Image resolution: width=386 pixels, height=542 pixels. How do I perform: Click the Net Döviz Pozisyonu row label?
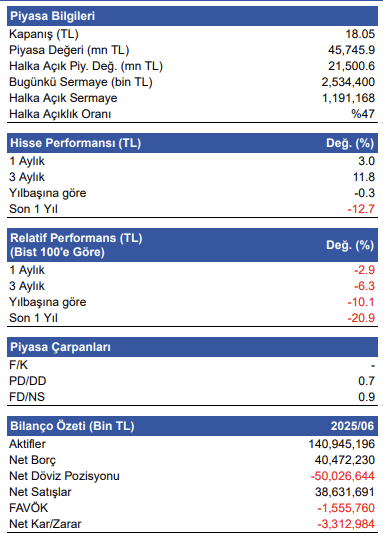[x=64, y=476]
